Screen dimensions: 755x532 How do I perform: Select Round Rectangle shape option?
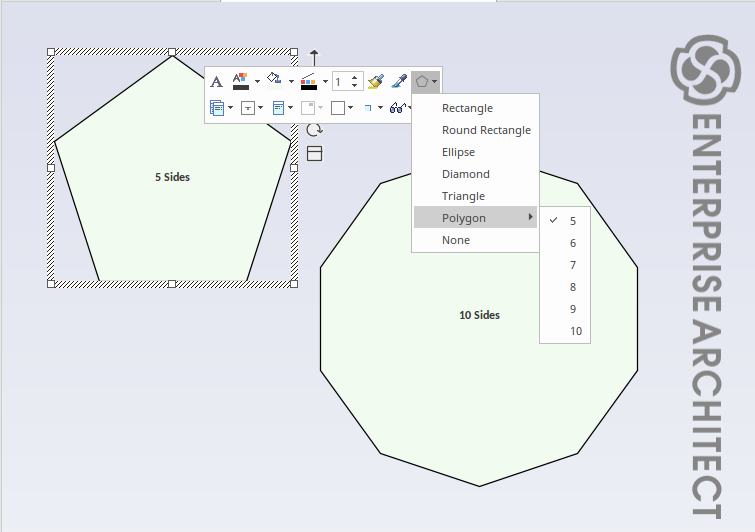coord(486,130)
